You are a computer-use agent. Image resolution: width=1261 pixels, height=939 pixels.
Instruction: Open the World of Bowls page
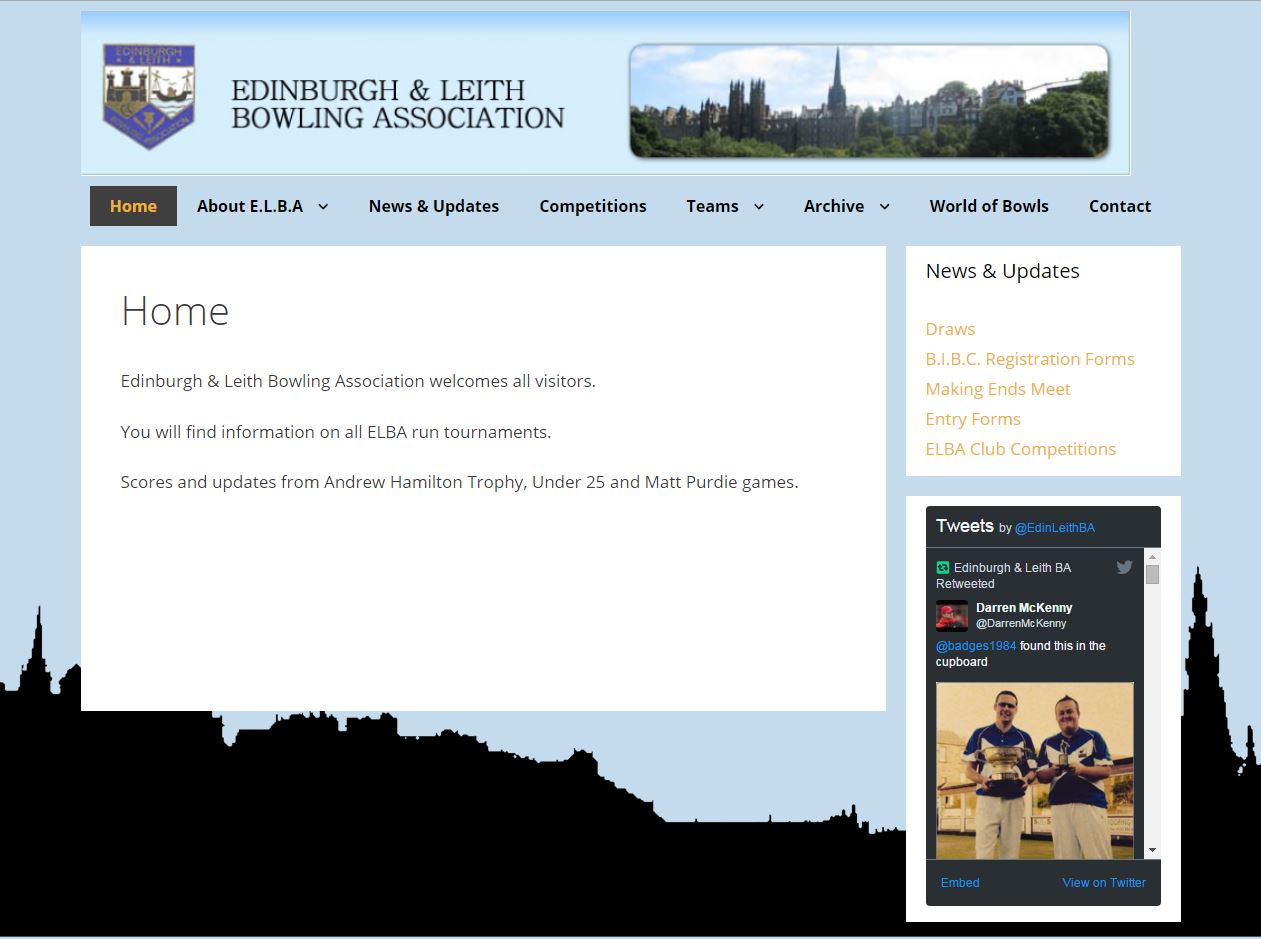point(989,206)
